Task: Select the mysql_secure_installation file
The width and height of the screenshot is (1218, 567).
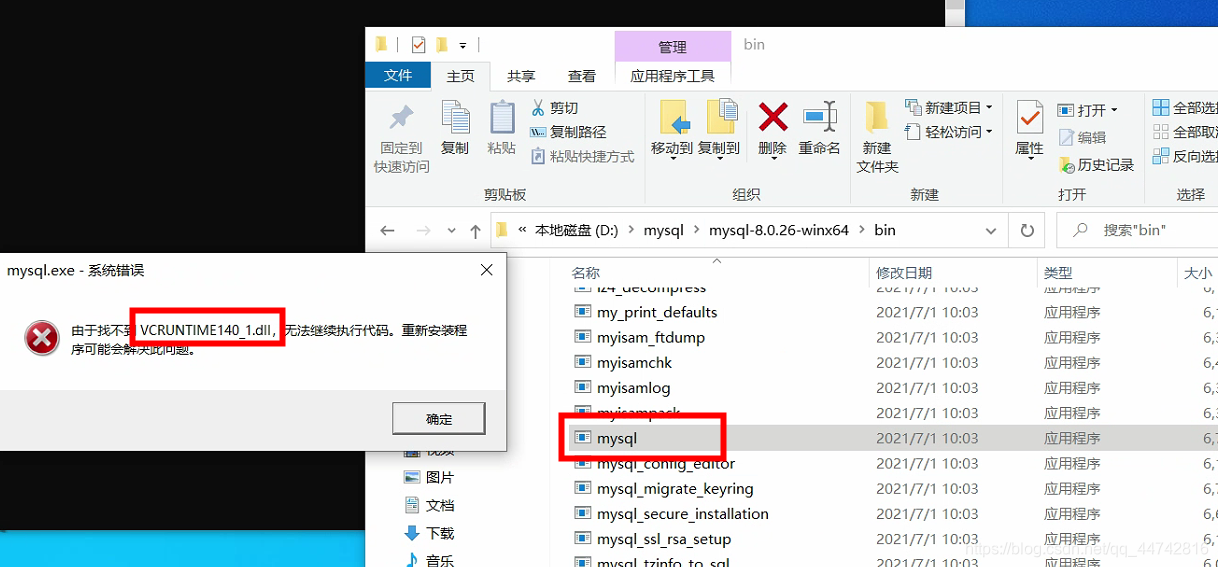Action: 683,514
